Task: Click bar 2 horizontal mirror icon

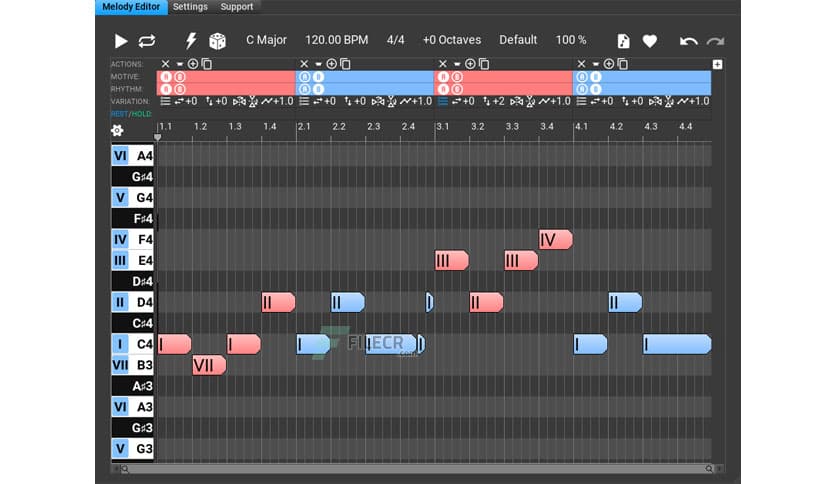Action: click(378, 101)
